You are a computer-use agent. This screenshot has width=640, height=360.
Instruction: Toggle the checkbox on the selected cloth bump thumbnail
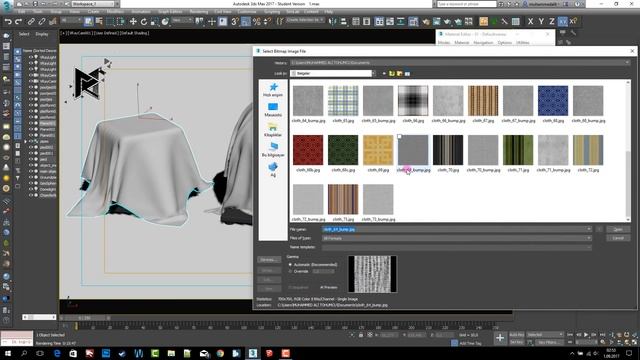coord(400,137)
